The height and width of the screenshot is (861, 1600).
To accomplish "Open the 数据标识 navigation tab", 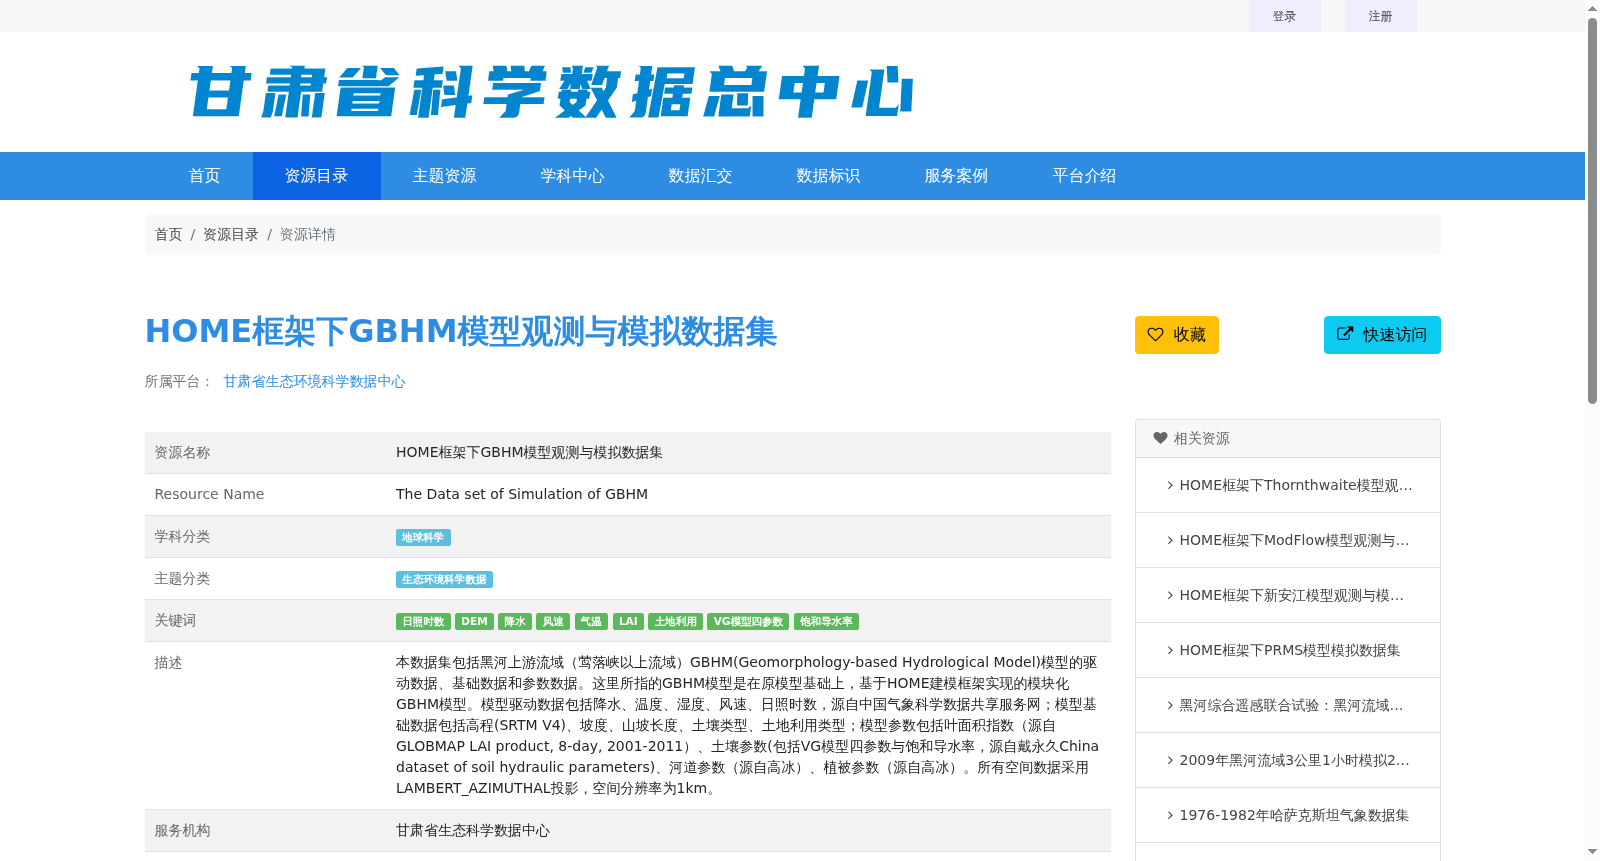I will pyautogui.click(x=829, y=176).
